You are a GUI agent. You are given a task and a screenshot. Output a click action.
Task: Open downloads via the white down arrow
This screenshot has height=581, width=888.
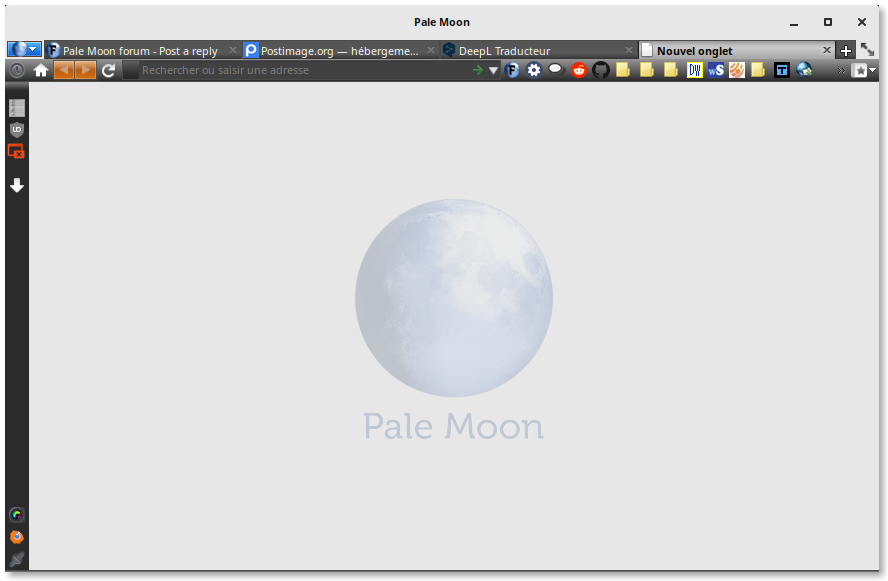17,185
